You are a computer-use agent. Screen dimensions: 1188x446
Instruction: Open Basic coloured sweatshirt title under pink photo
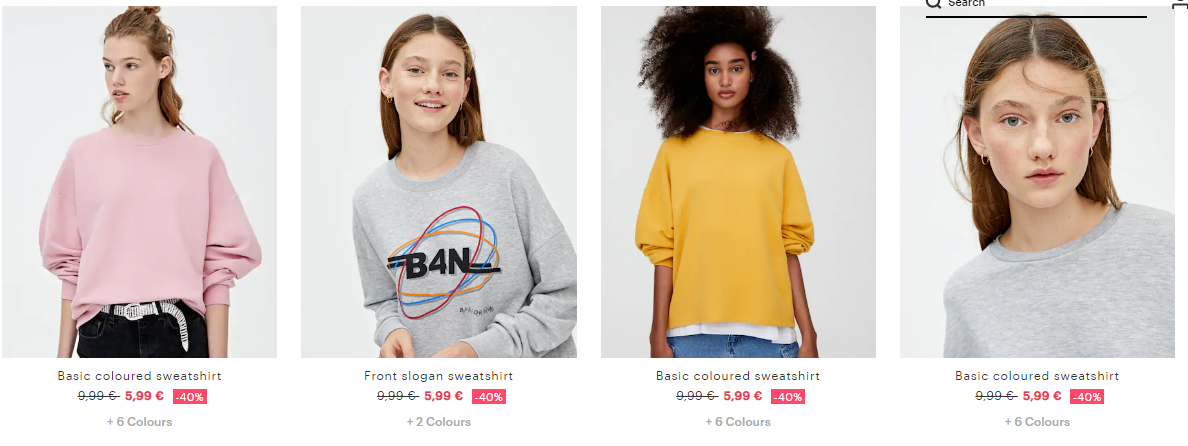click(139, 376)
